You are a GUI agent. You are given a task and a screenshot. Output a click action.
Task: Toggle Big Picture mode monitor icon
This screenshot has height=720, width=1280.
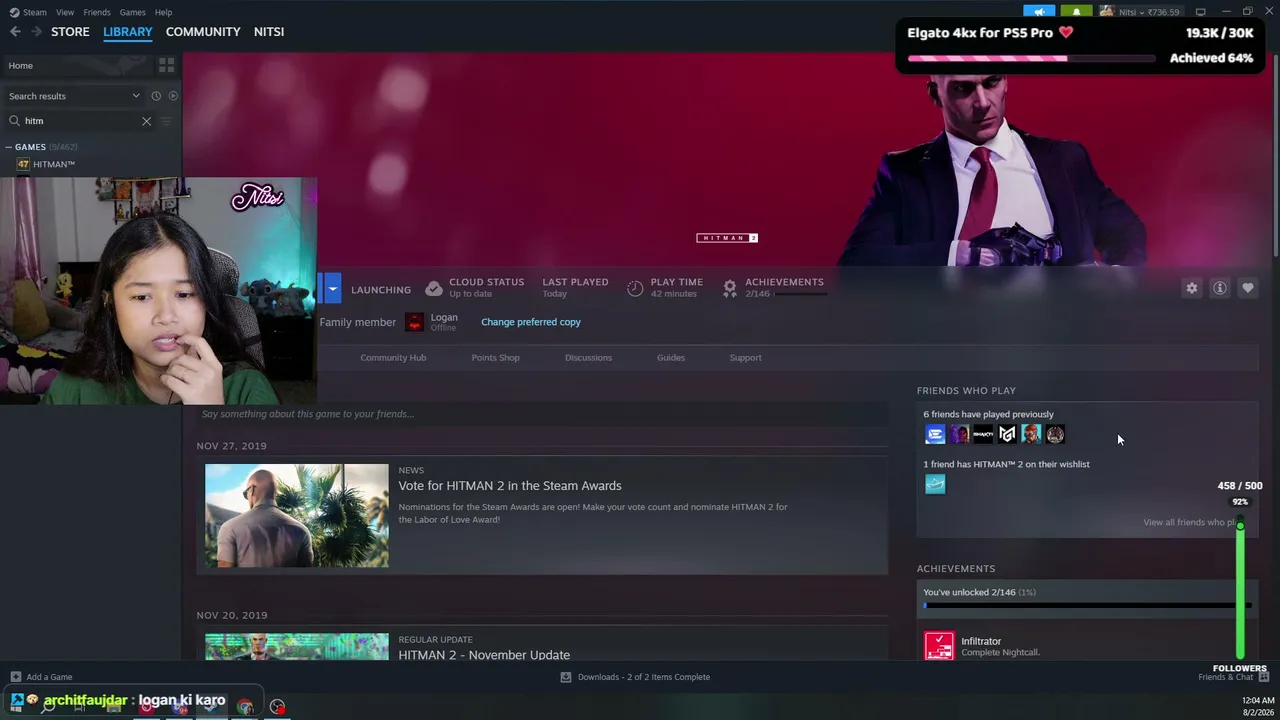[x=1200, y=12]
